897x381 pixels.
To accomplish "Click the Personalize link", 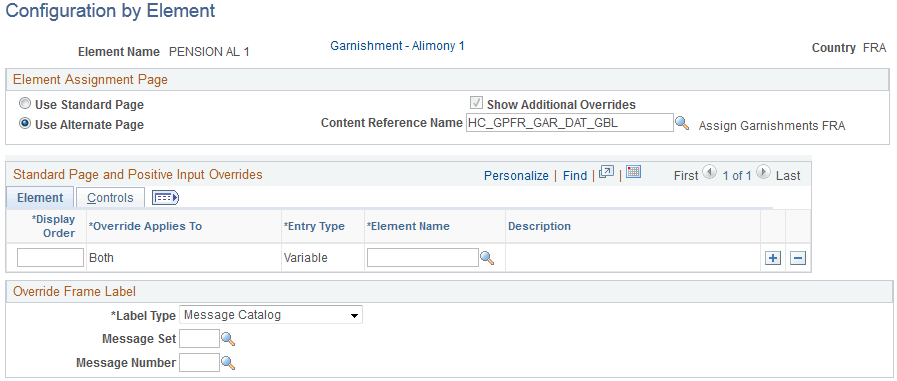I will 516,176.
